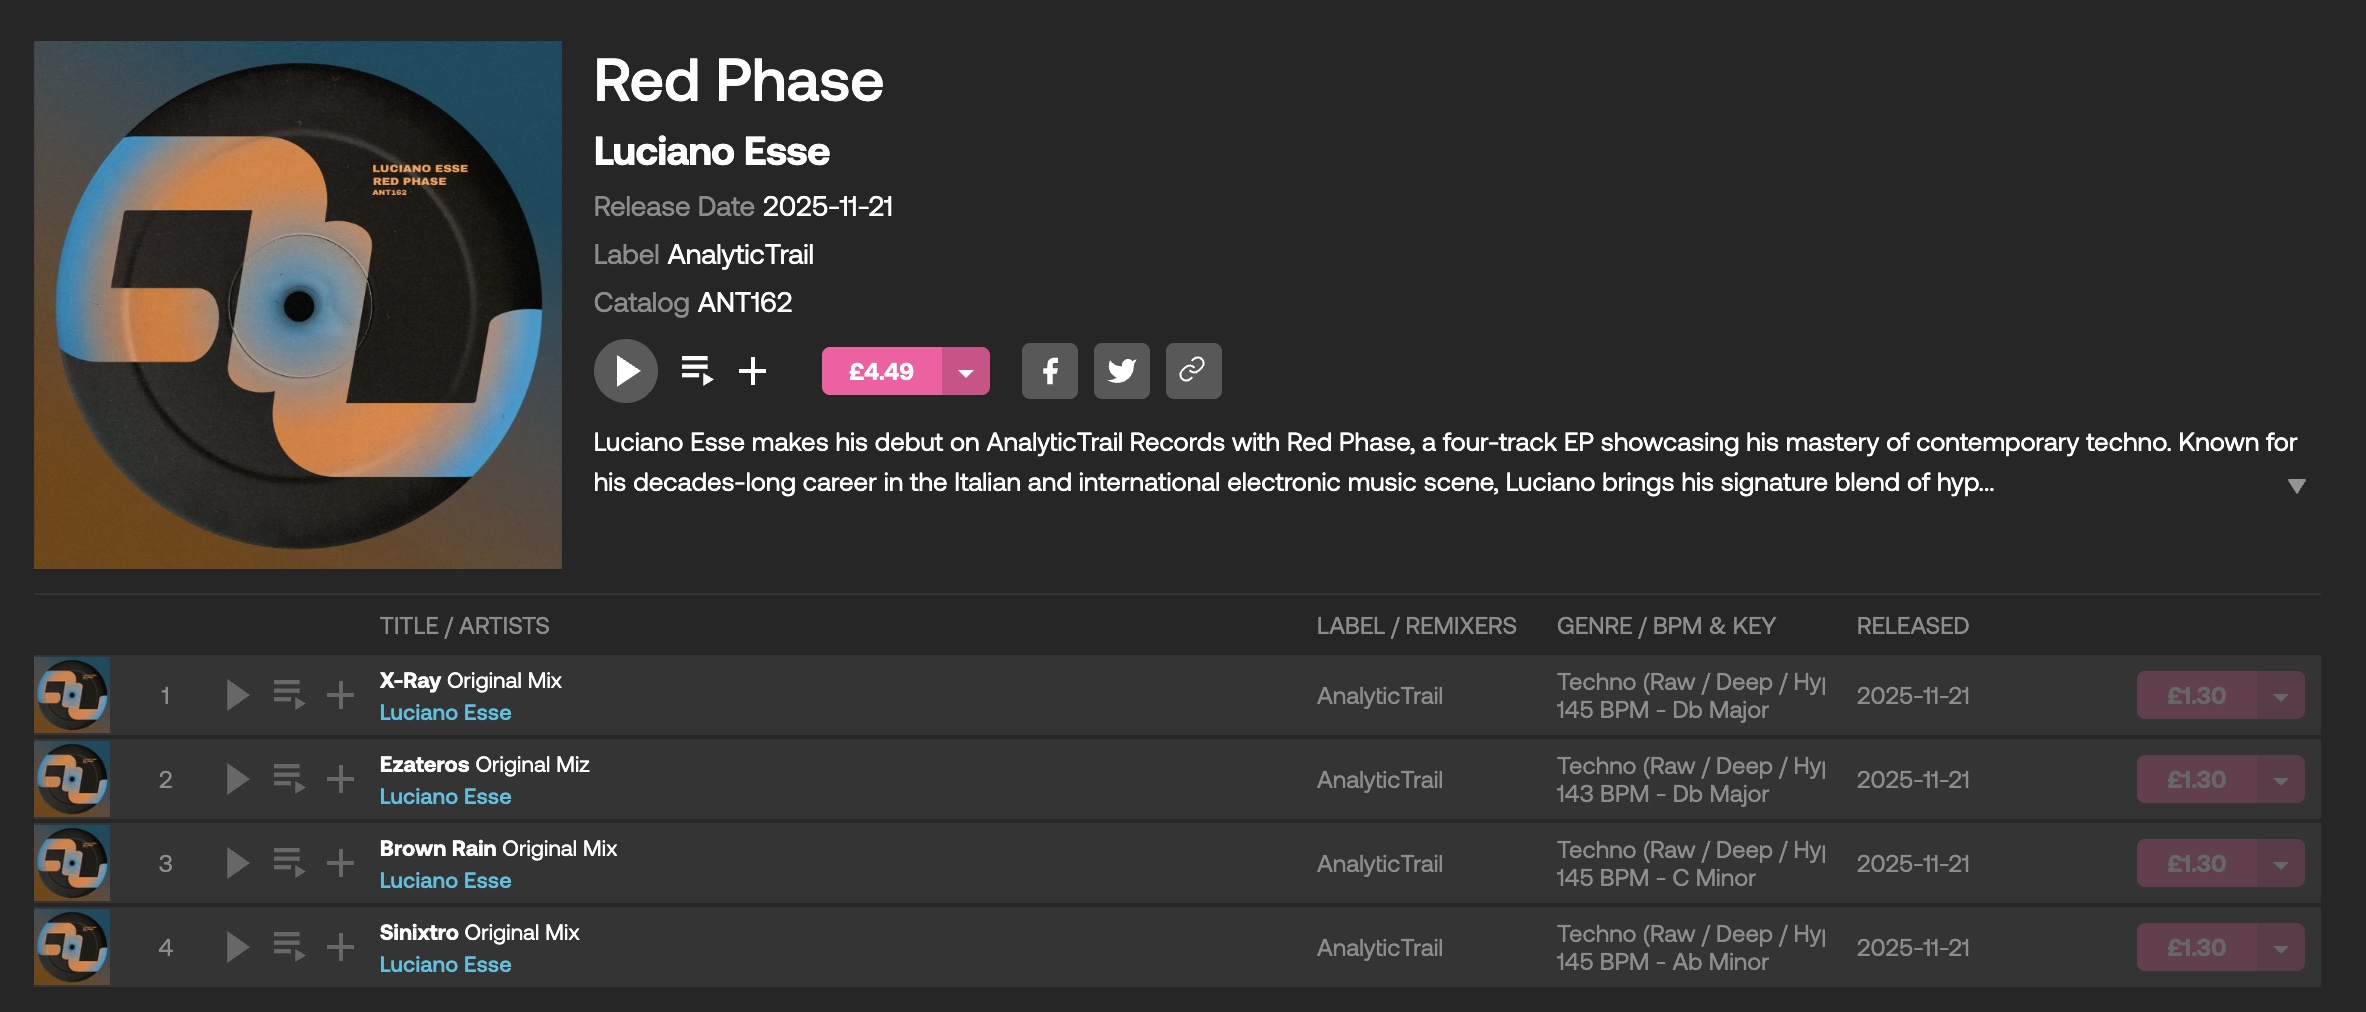The image size is (2366, 1012).
Task: Open Brown Rain price dropdown arrow
Action: pos(2281,864)
